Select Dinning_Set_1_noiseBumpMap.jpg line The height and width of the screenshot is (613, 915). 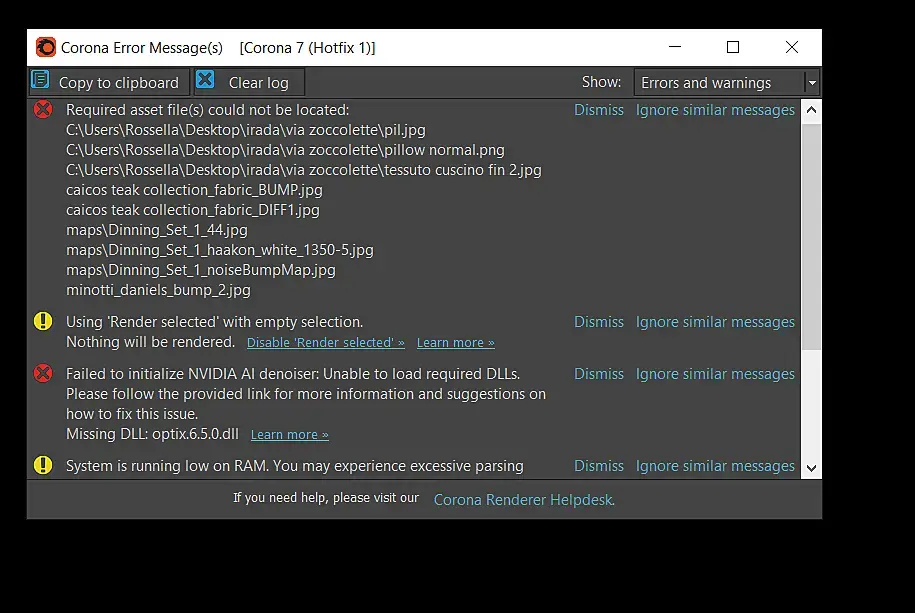pos(201,270)
